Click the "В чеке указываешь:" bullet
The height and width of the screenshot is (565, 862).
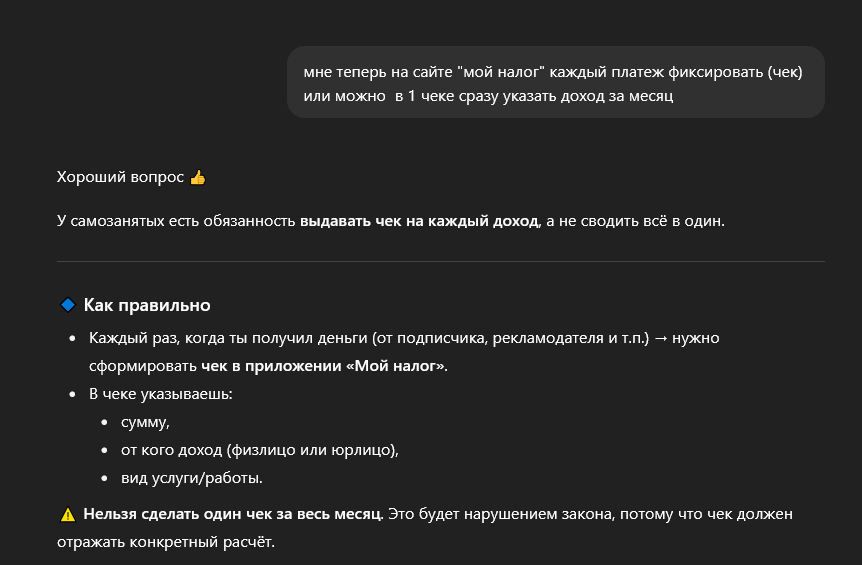coord(160,395)
